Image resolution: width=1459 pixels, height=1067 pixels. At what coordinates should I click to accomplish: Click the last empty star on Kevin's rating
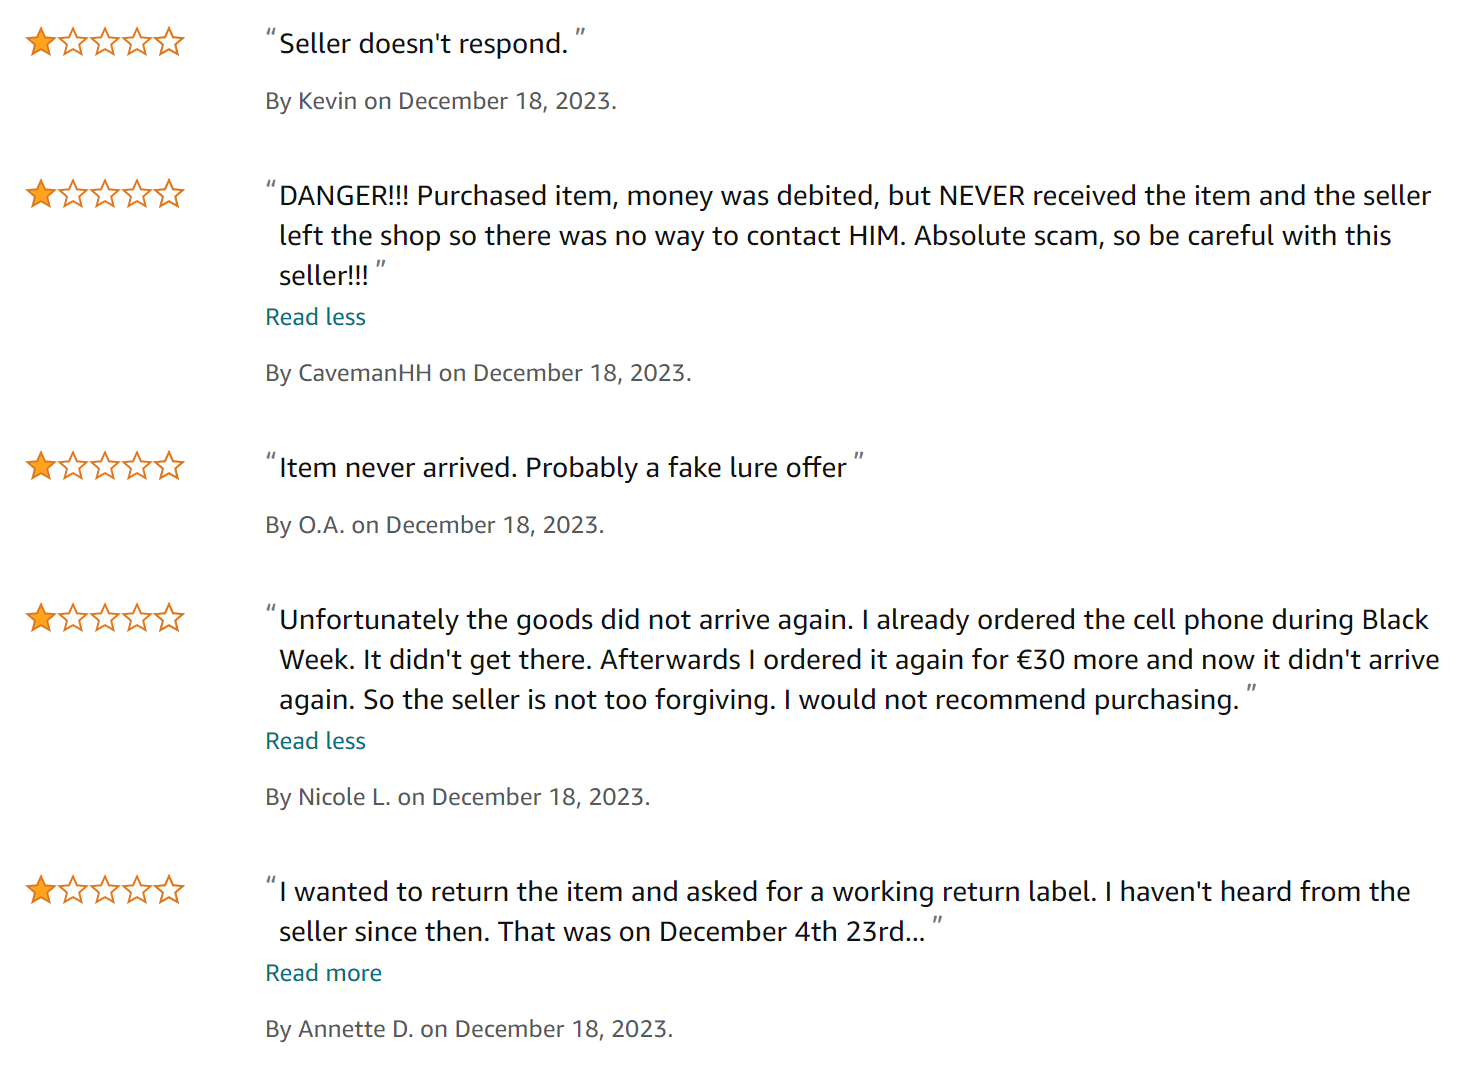[170, 42]
